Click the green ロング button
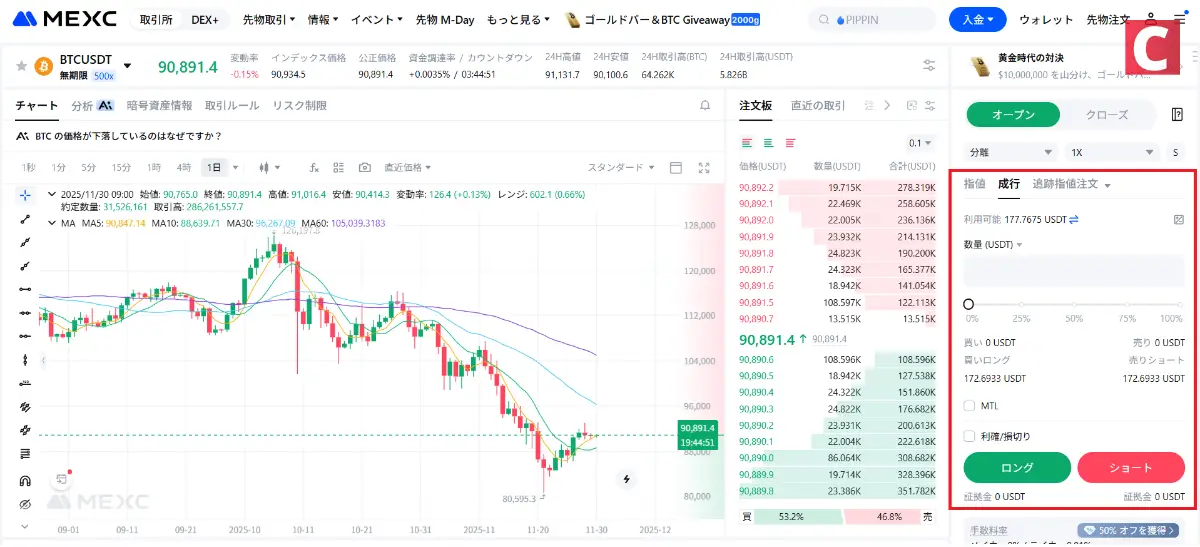The image size is (1200, 547). coord(1017,467)
